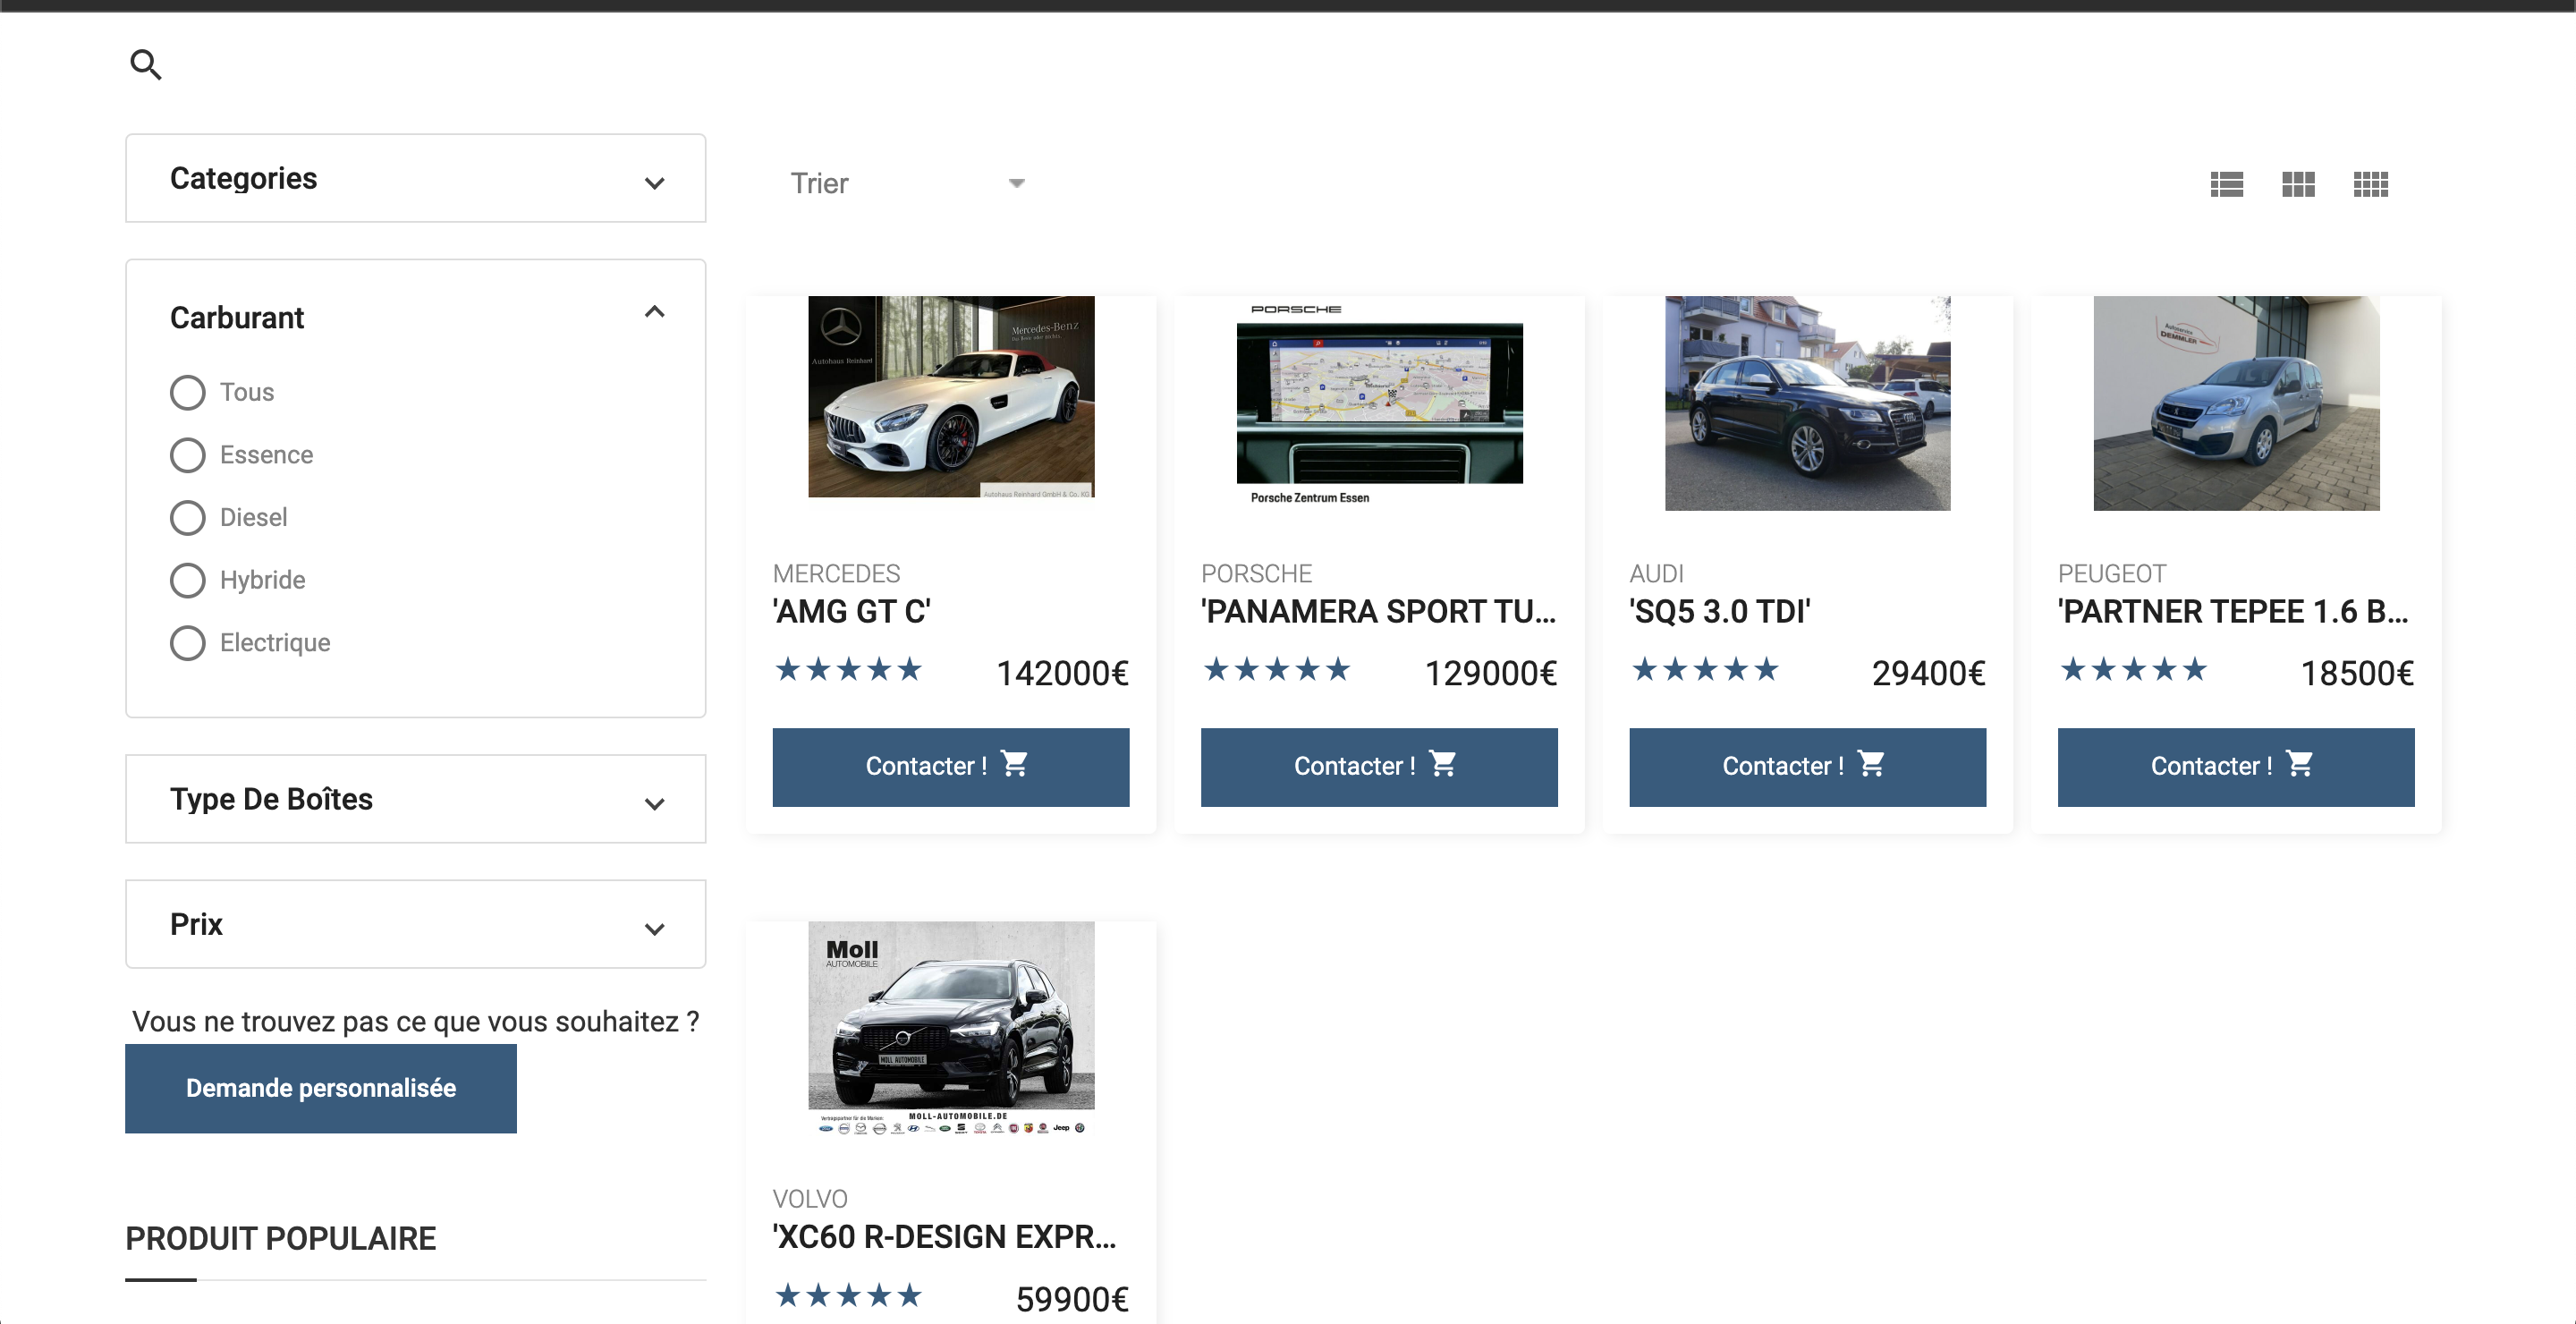Click the 142000€ price
2576x1324 pixels.
coord(1062,674)
